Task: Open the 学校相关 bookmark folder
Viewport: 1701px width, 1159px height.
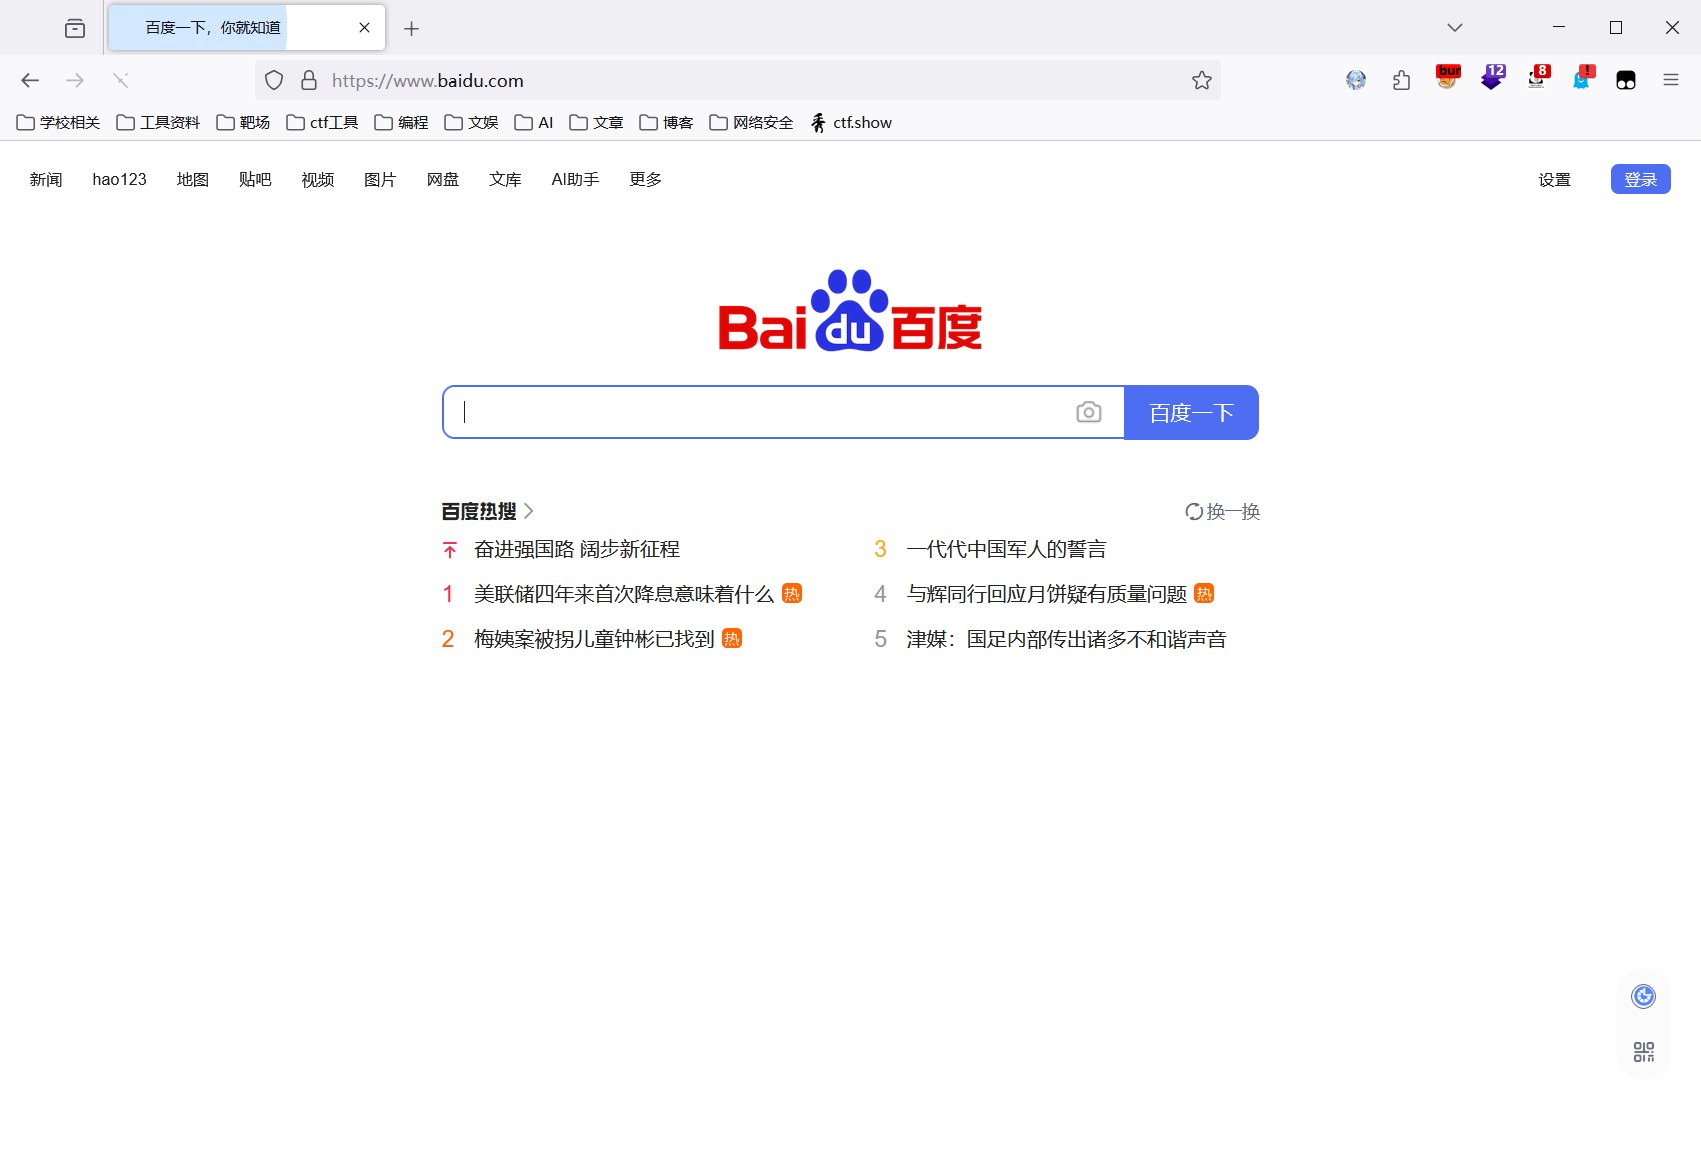Action: coord(58,122)
